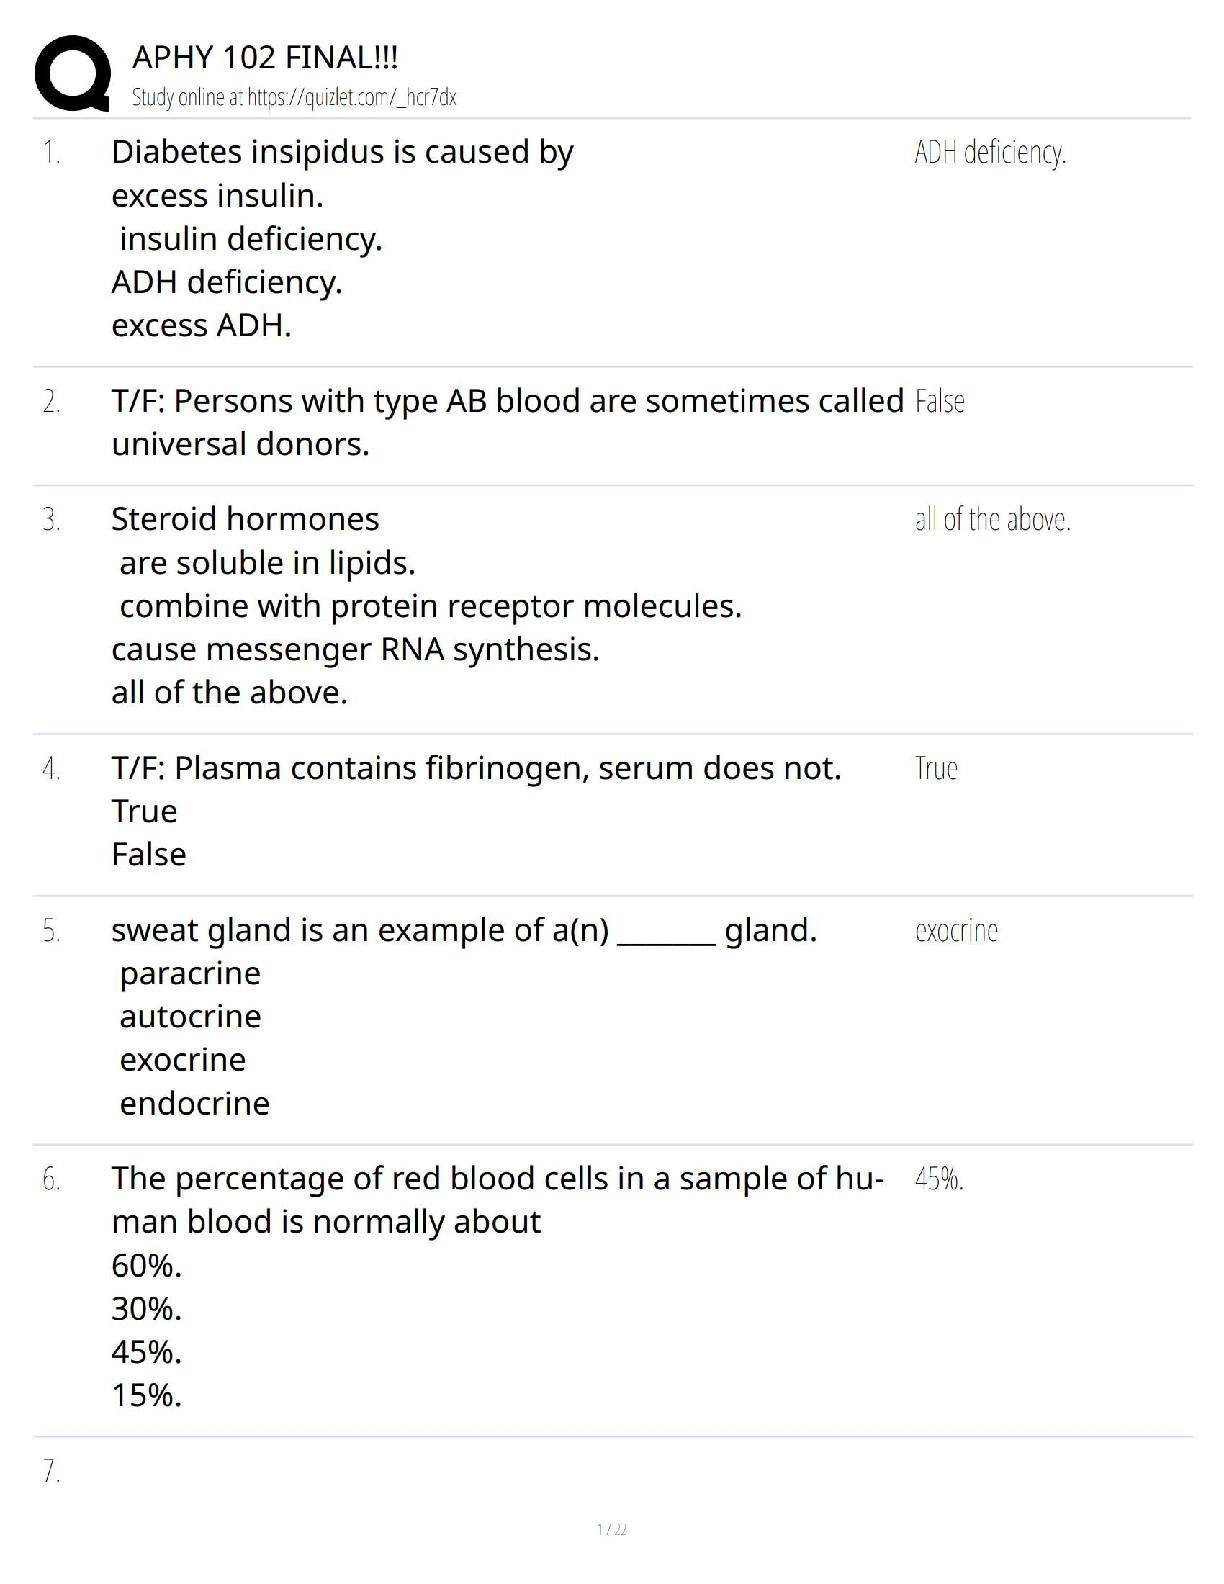Image resolution: width=1224 pixels, height=1584 pixels.
Task: Click the '15%.' option
Action: pyautogui.click(x=146, y=1396)
